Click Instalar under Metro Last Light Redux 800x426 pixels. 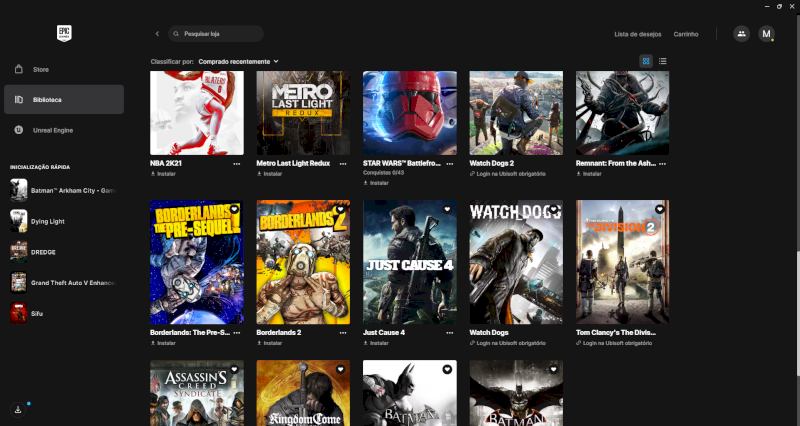pos(275,173)
